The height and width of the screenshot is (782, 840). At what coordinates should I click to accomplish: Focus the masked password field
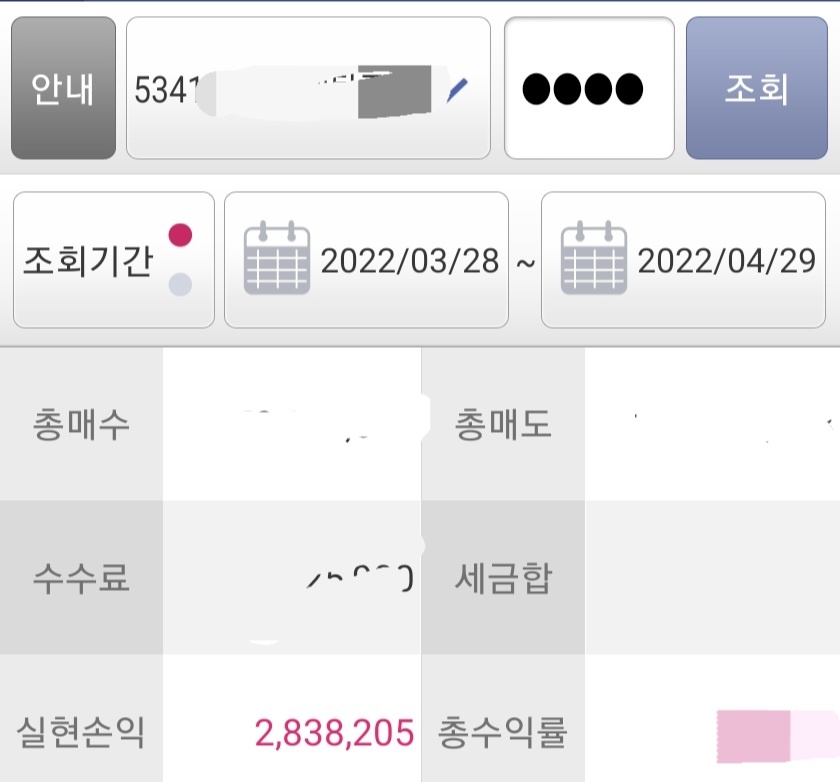pos(588,88)
